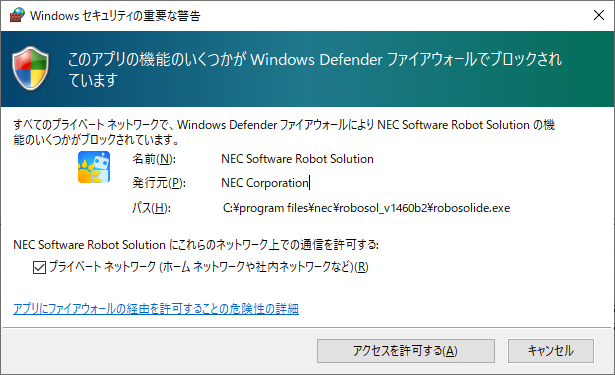This screenshot has height=375, width=615.
Task: Click the 発行元(P): label
Action: click(x=158, y=183)
